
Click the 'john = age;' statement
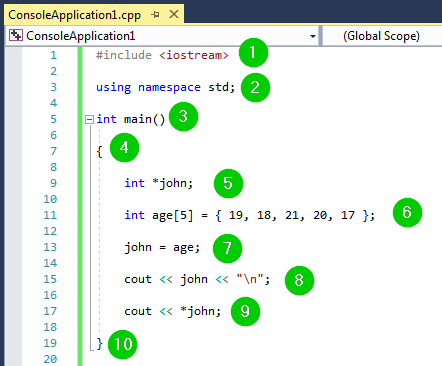[162, 248]
